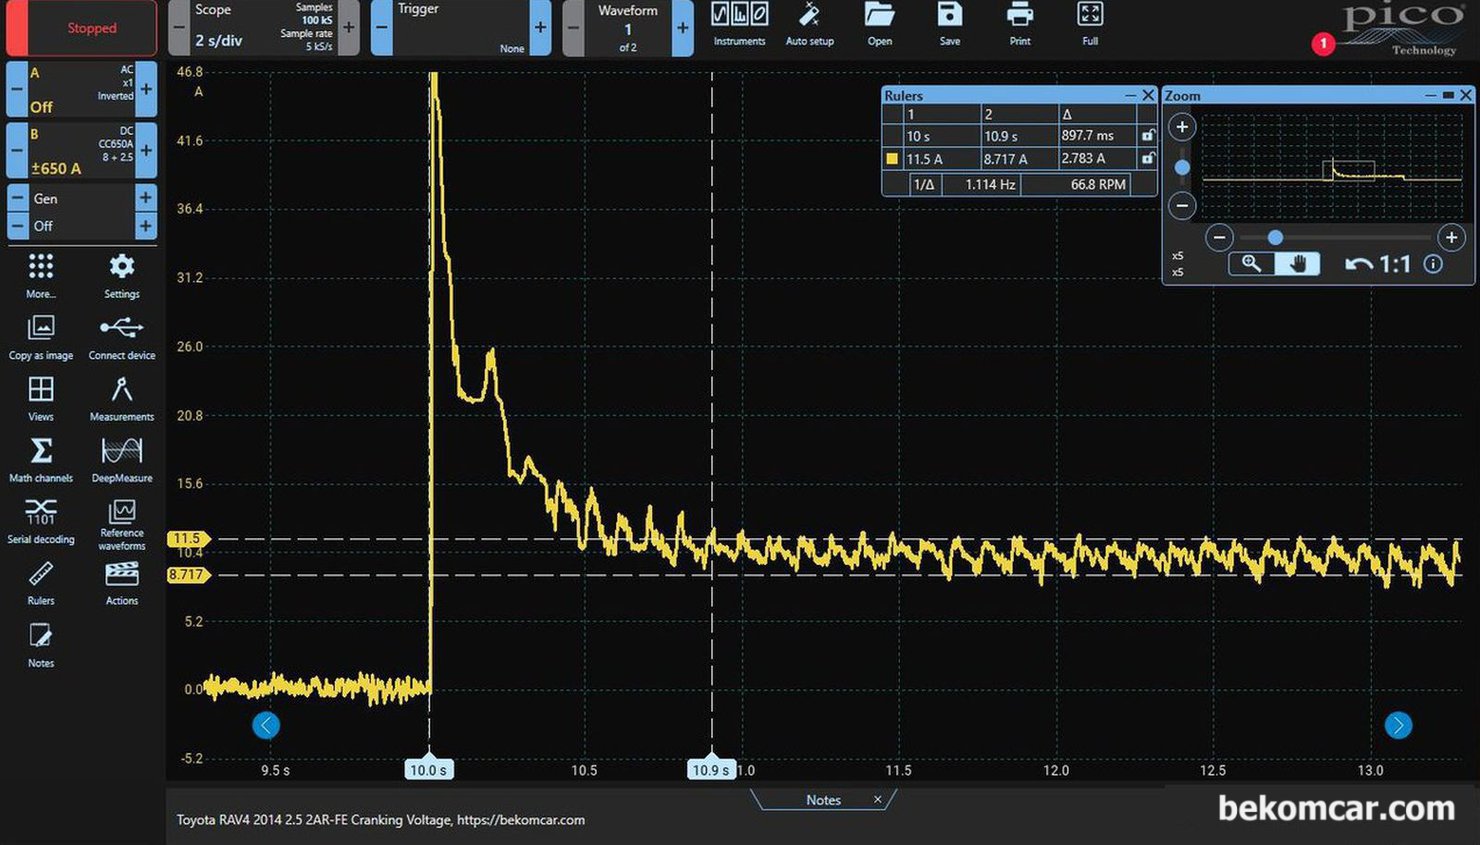The image size is (1480, 845).
Task: Open Scope timebase options
Action: pos(263,27)
